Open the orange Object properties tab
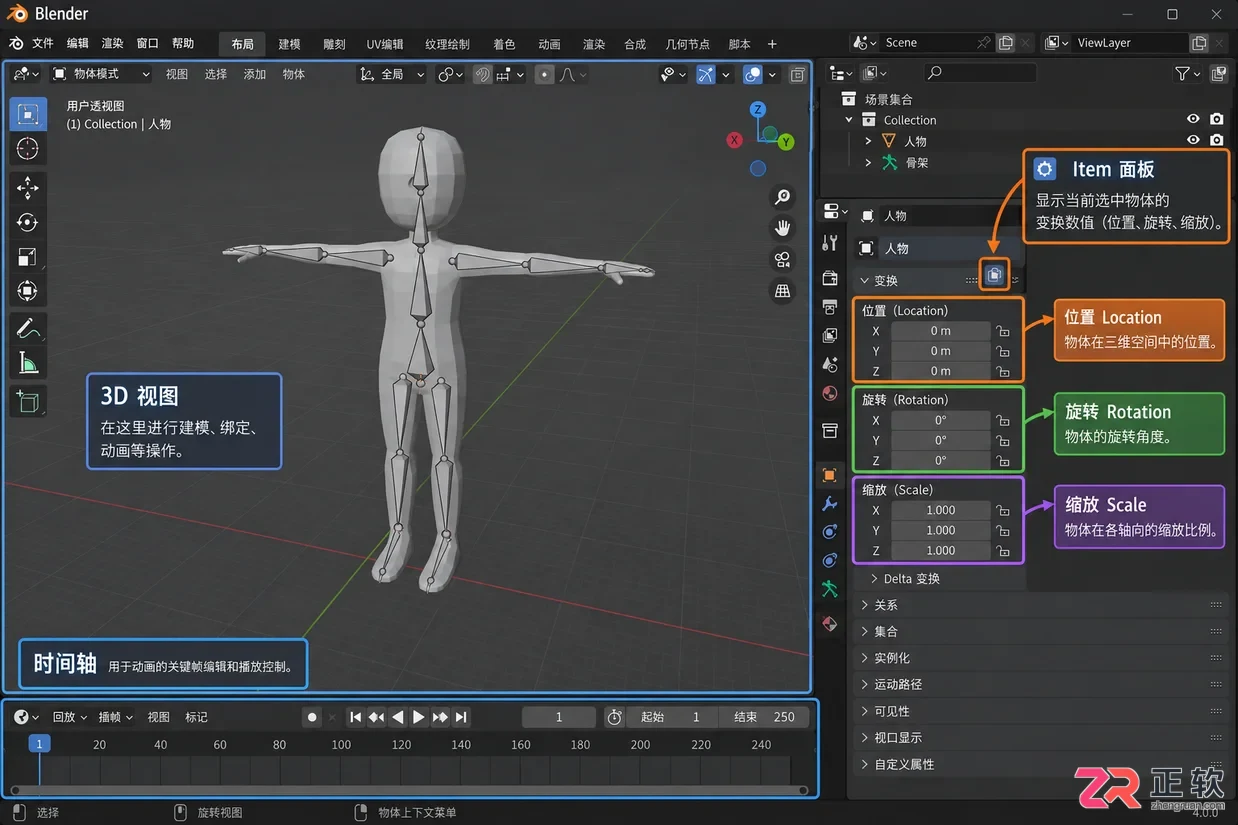This screenshot has height=825, width=1238. point(829,475)
